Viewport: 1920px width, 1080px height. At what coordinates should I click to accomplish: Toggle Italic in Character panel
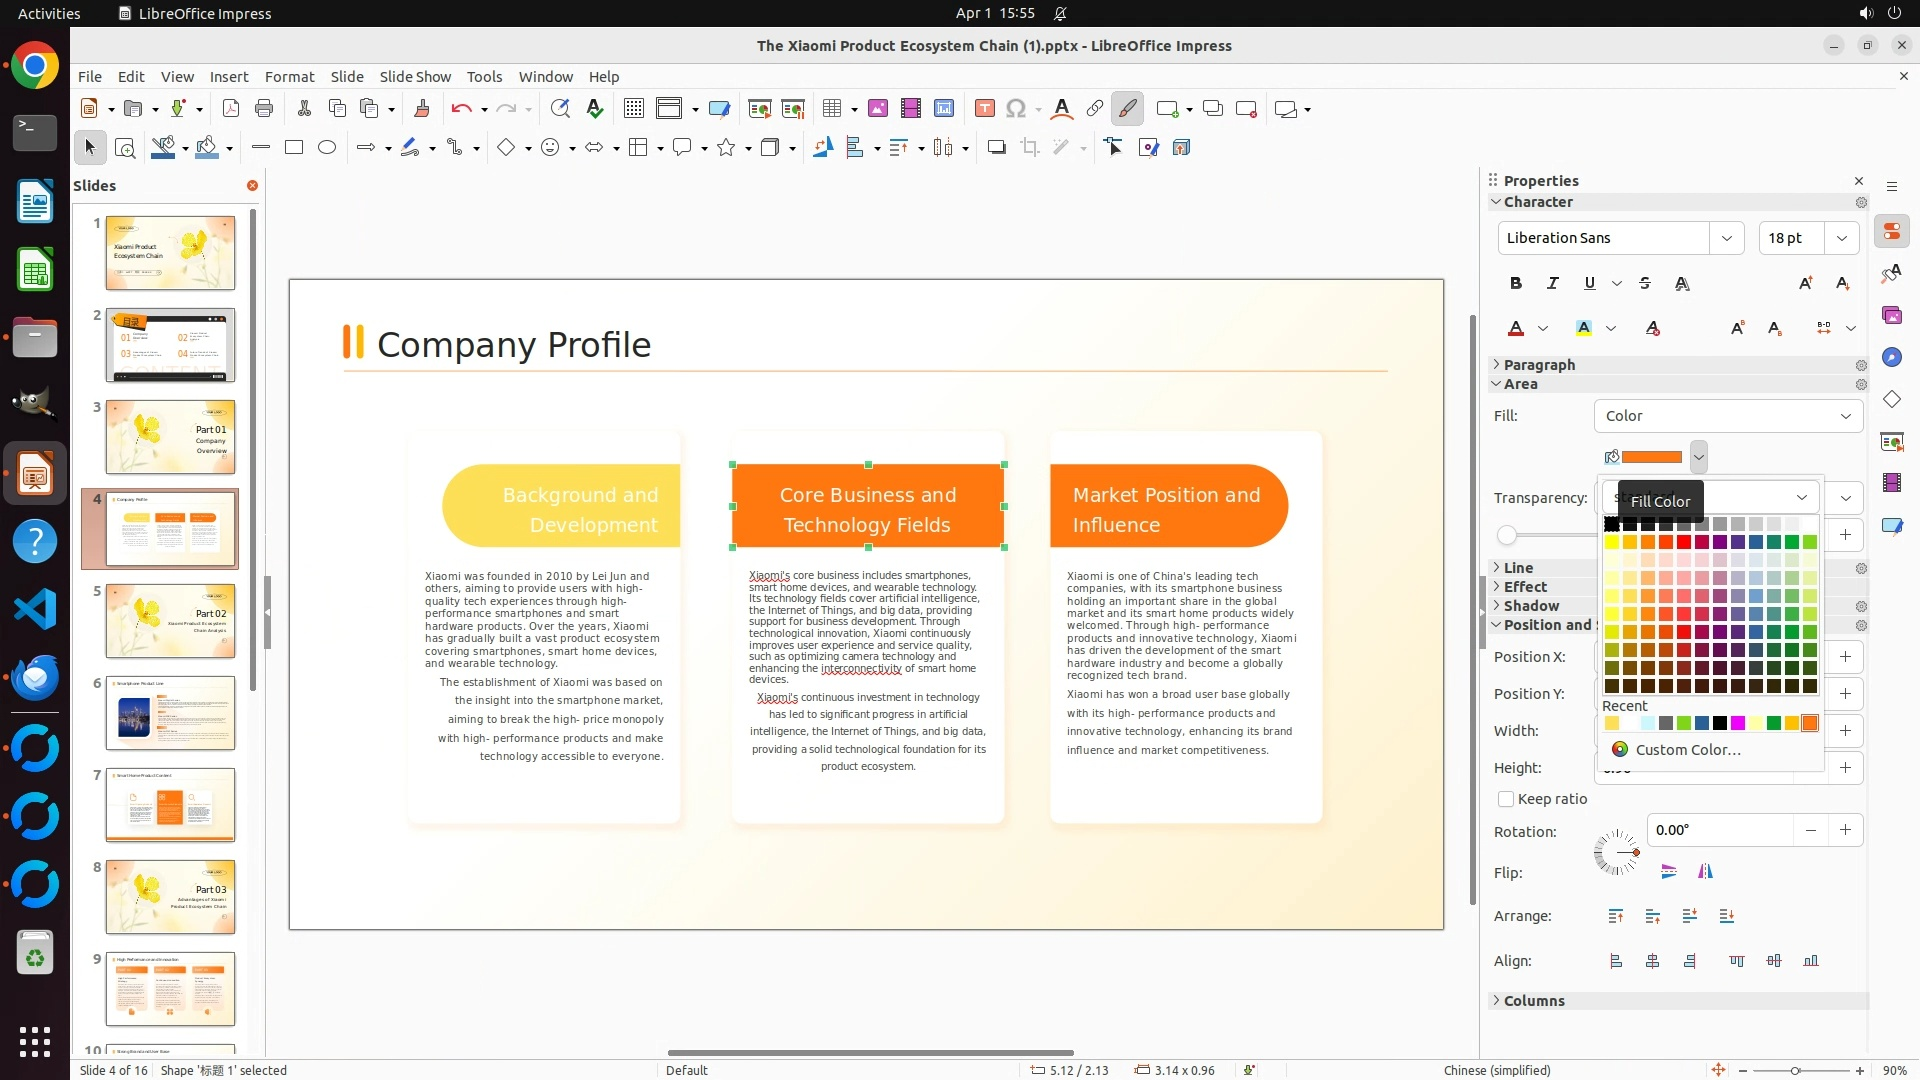[x=1553, y=284]
